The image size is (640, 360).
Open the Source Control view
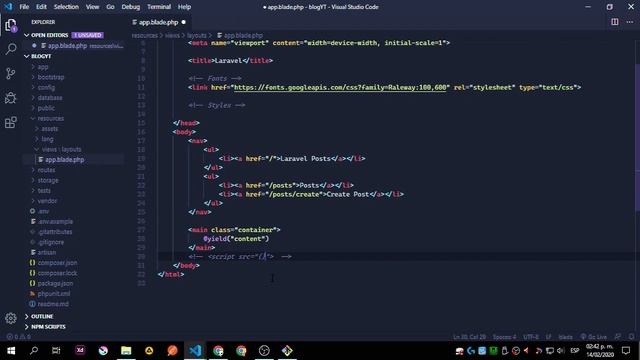click(x=11, y=74)
